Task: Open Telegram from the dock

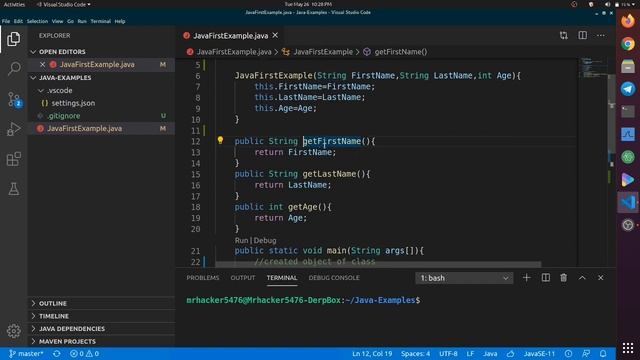Action: pos(628,89)
